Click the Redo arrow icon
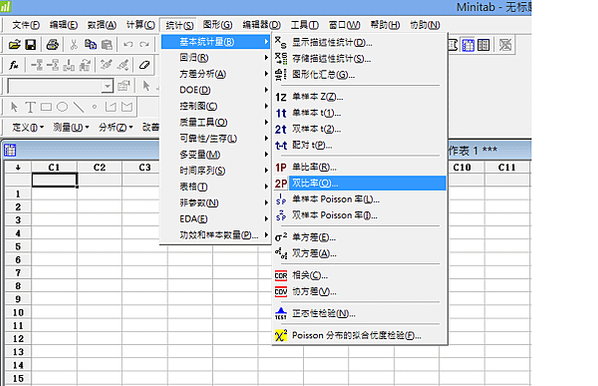The height and width of the screenshot is (386, 598). click(144, 45)
